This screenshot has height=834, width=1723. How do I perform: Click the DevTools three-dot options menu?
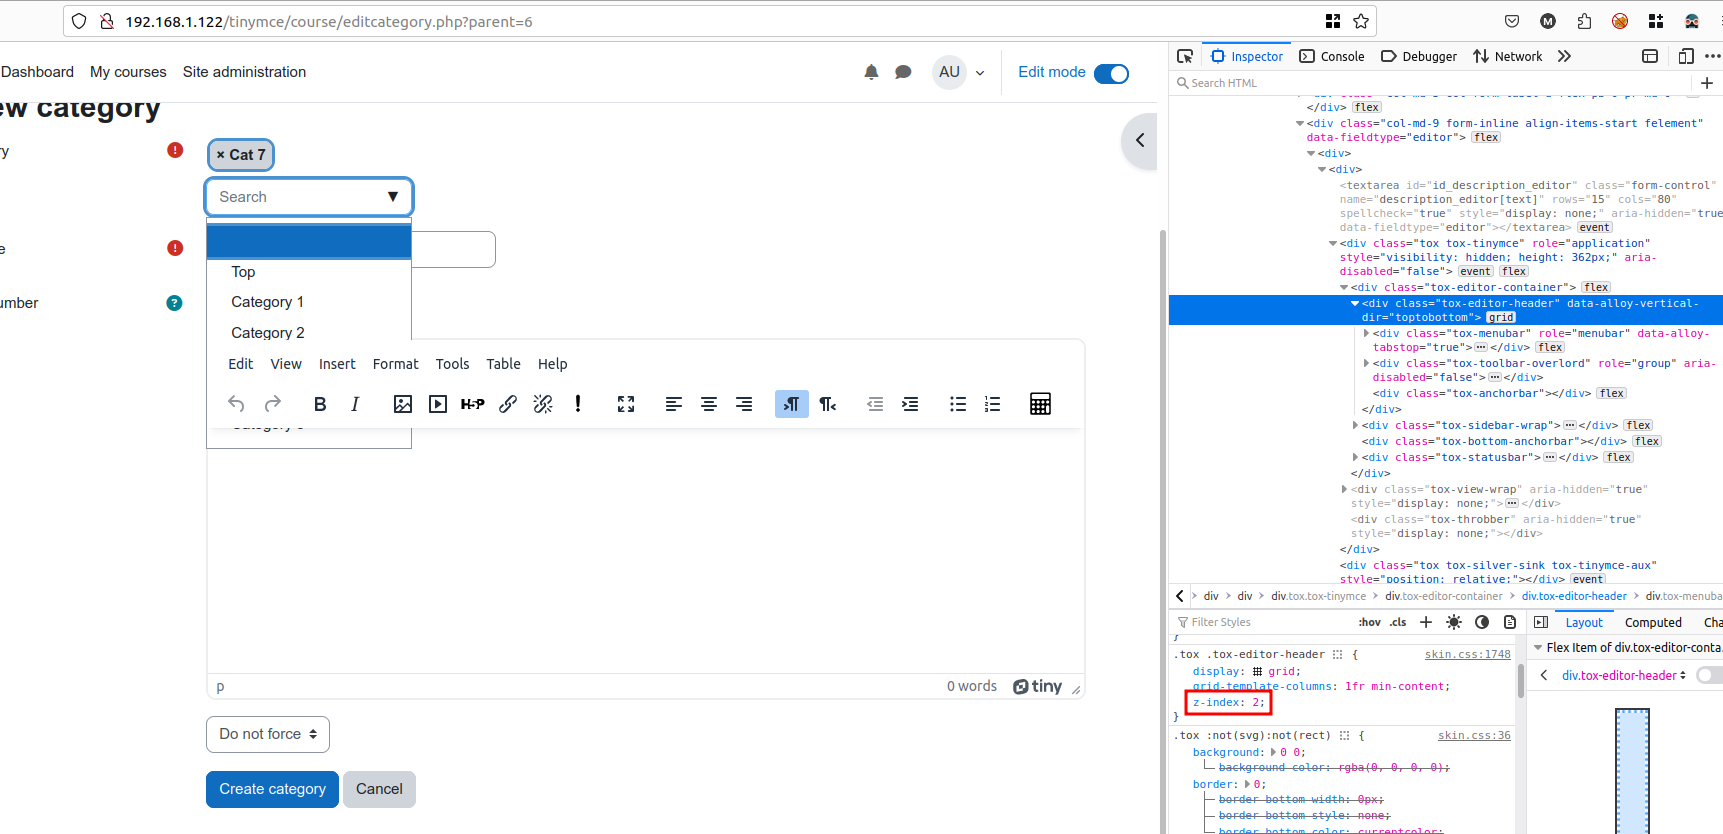[1712, 56]
